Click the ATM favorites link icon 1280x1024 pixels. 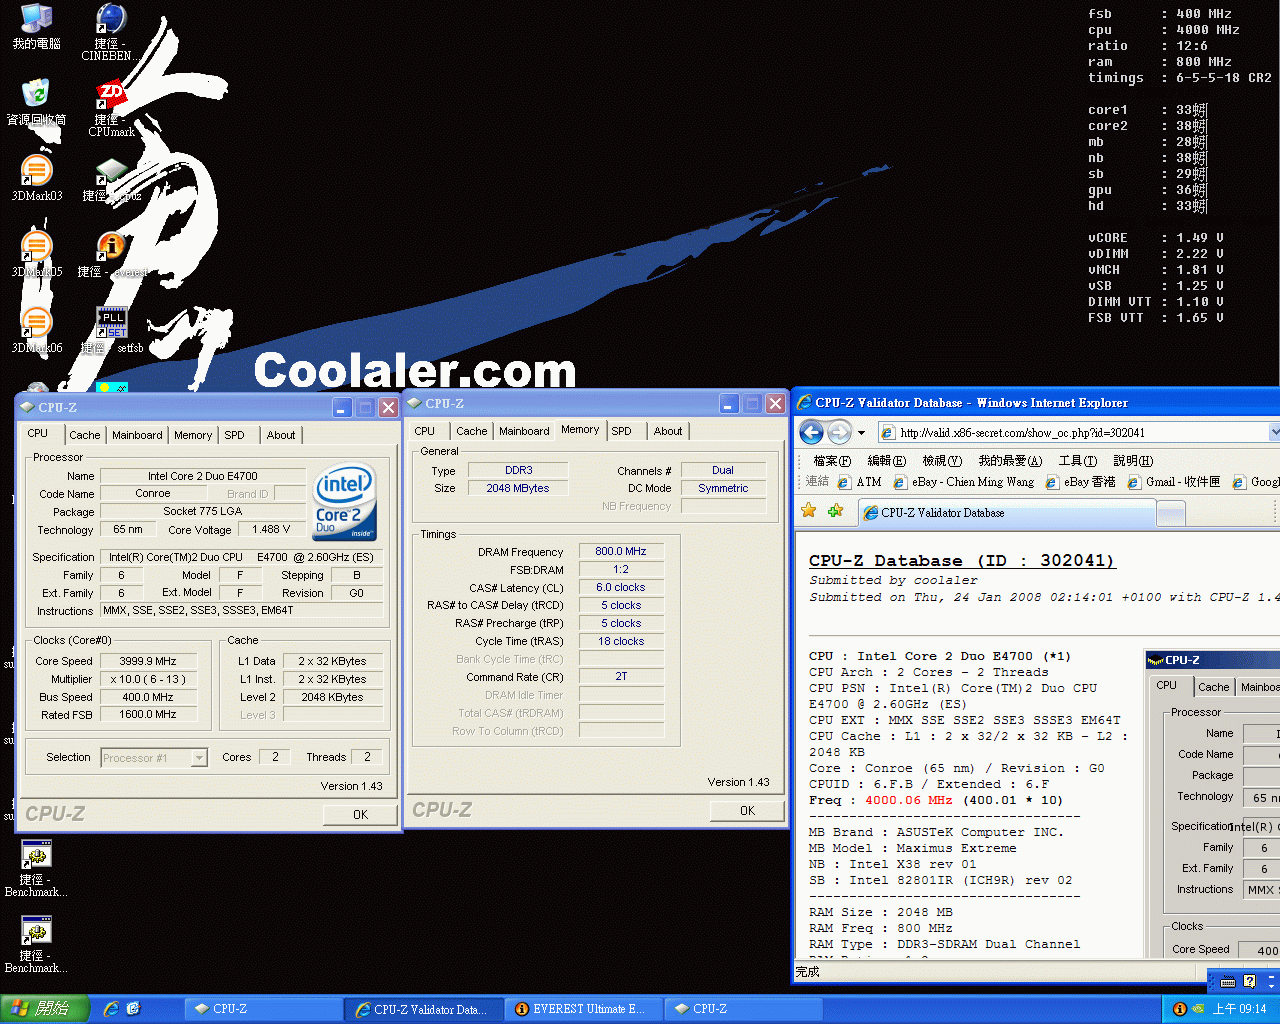tap(844, 482)
